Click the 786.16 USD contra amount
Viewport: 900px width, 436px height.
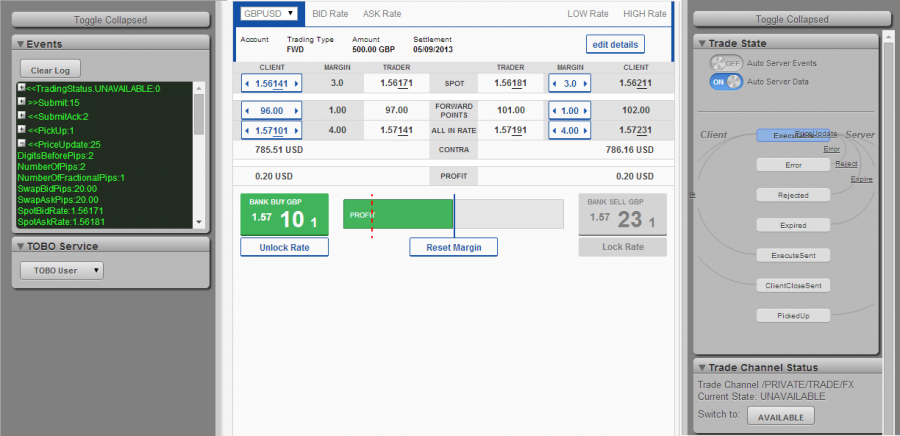(x=630, y=150)
